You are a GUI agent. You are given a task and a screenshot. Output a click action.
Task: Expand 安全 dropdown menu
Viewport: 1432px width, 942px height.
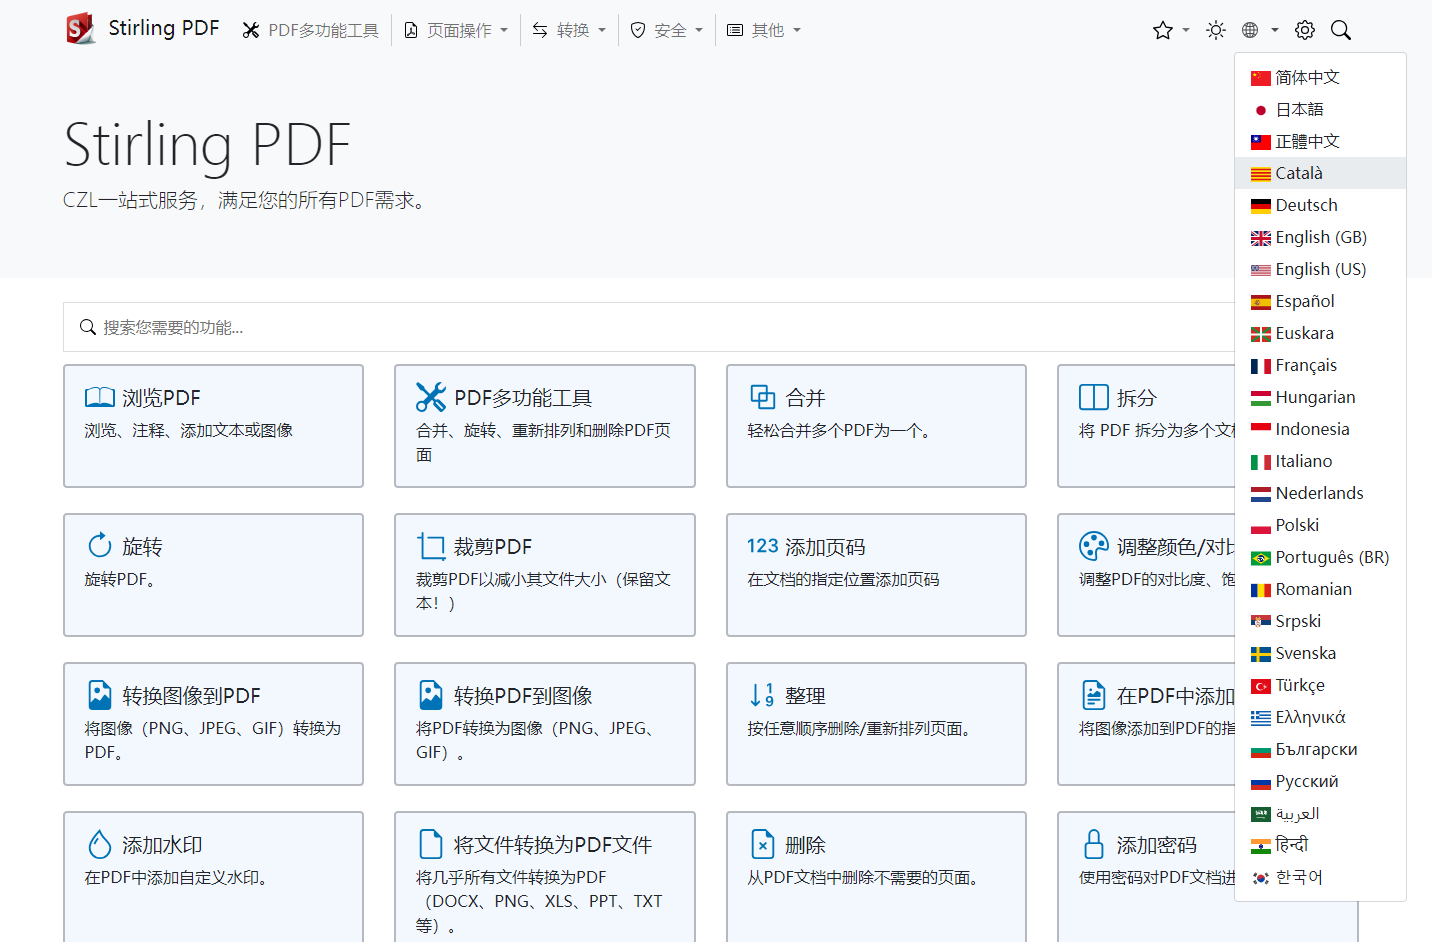[x=666, y=30]
